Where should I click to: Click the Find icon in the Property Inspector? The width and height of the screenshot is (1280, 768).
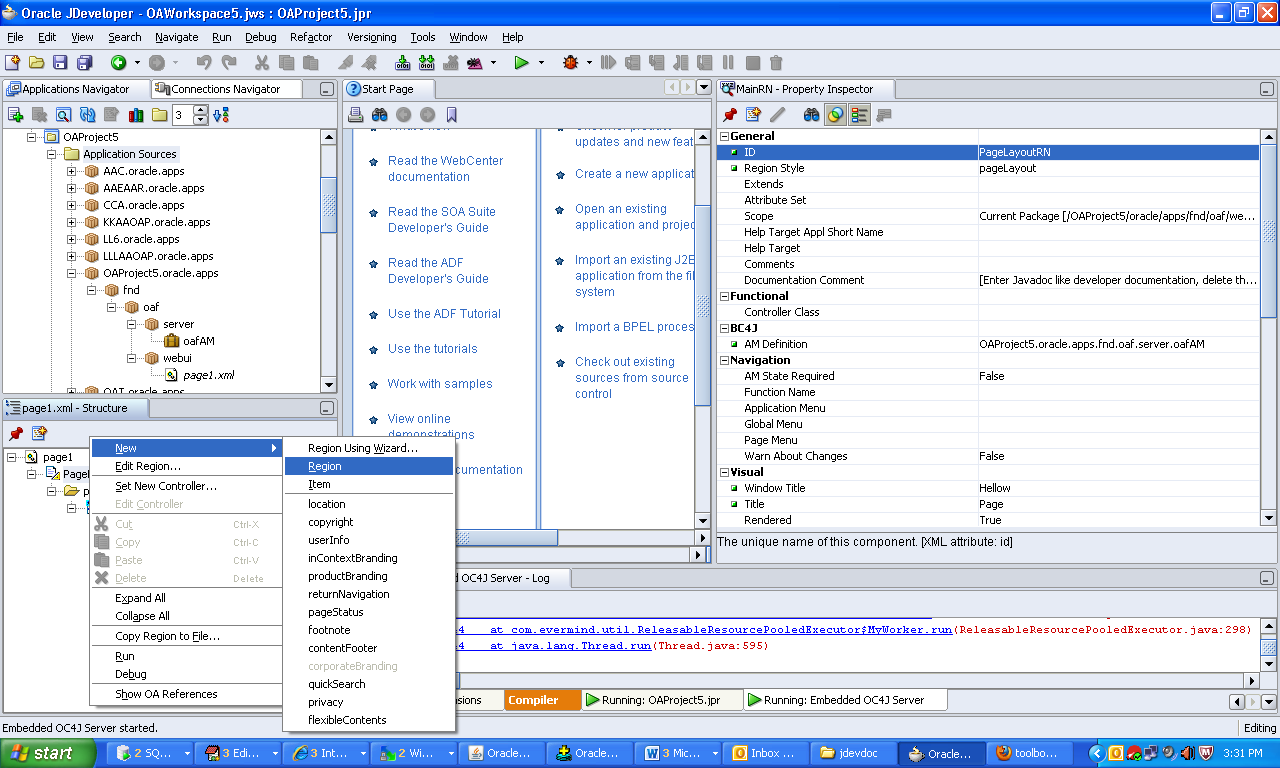click(x=812, y=114)
